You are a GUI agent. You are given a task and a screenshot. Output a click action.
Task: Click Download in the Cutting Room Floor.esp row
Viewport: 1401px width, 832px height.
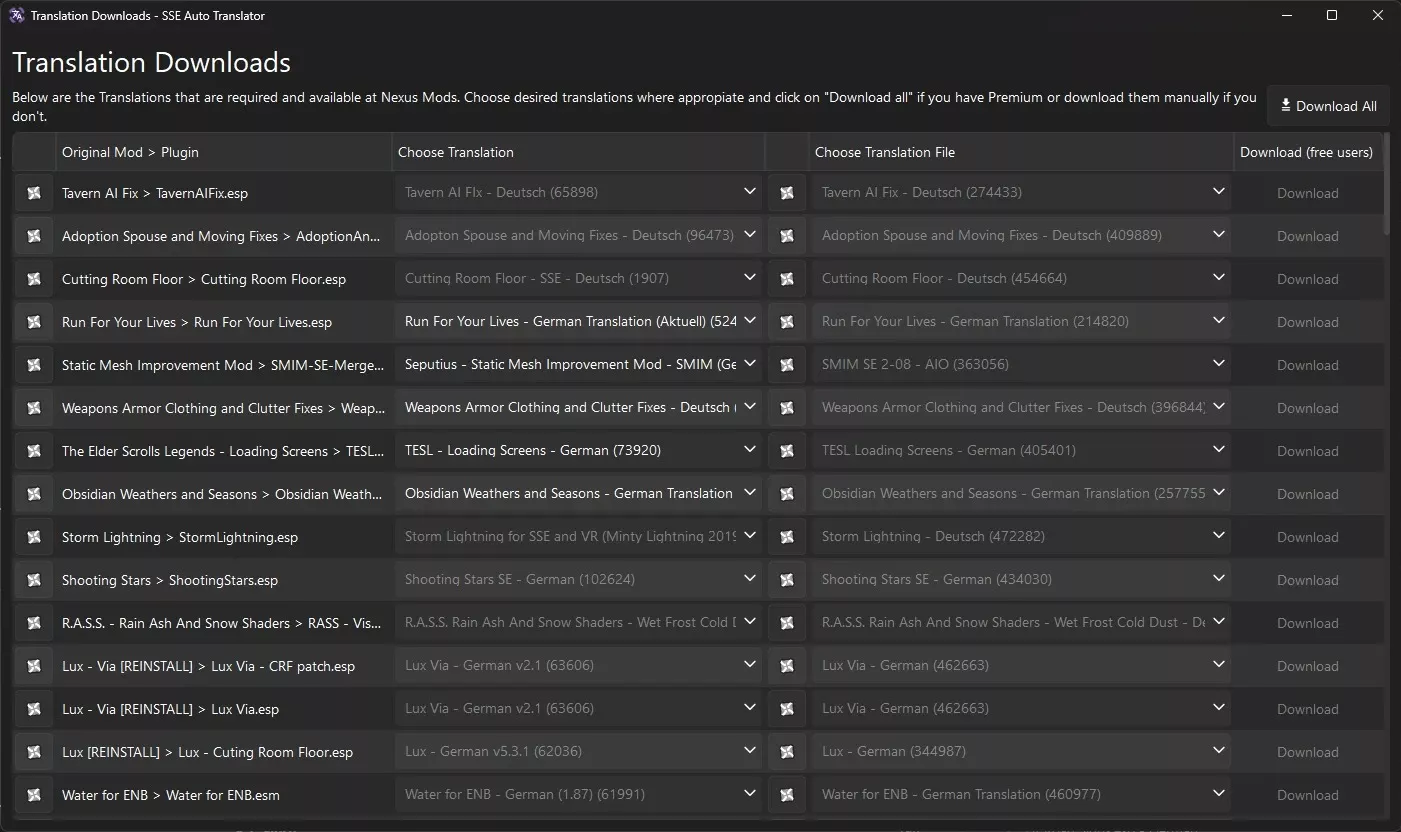pos(1307,279)
